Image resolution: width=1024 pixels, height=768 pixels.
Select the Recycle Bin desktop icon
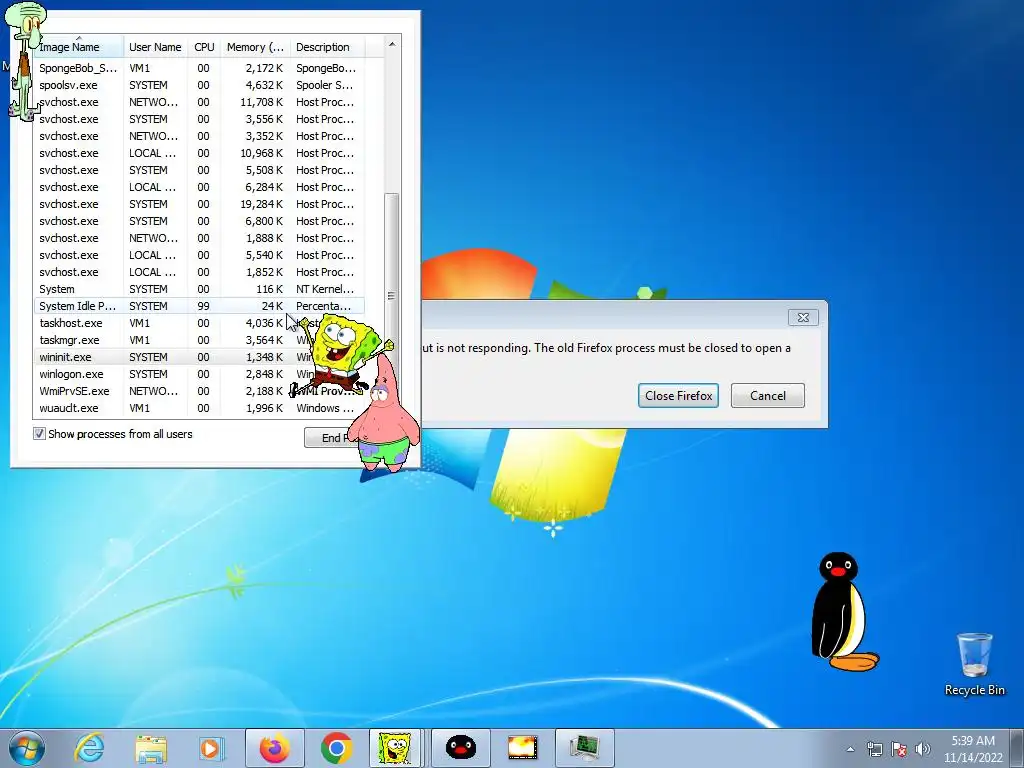974,664
